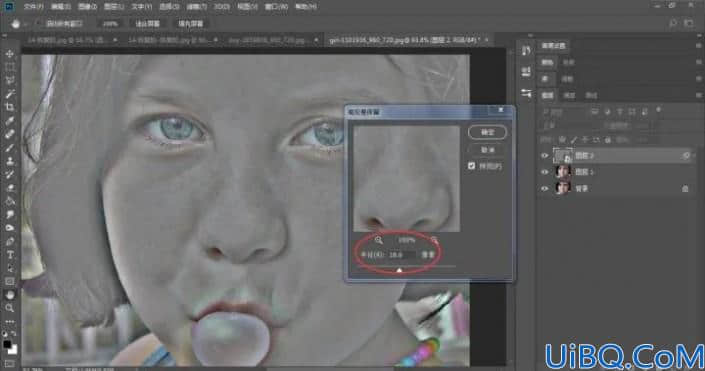Open the Properties panel icon in collapsed dock

526,72
